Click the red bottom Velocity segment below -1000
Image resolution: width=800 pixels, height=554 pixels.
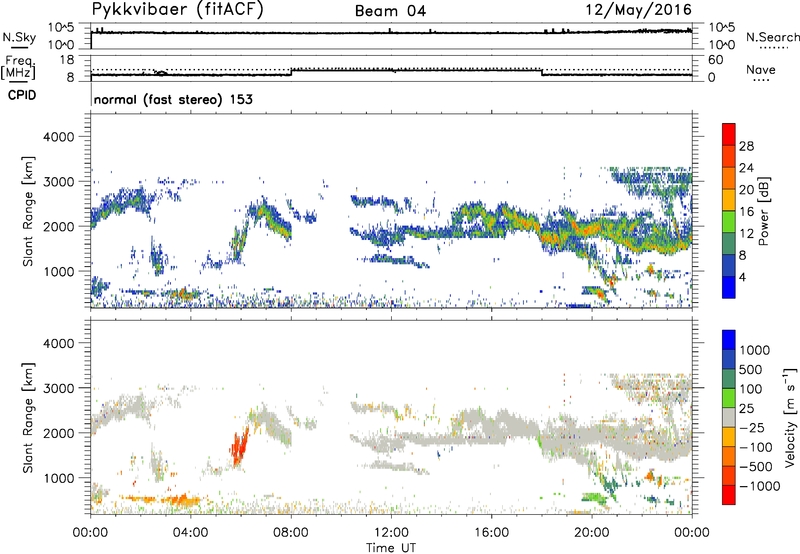click(729, 495)
